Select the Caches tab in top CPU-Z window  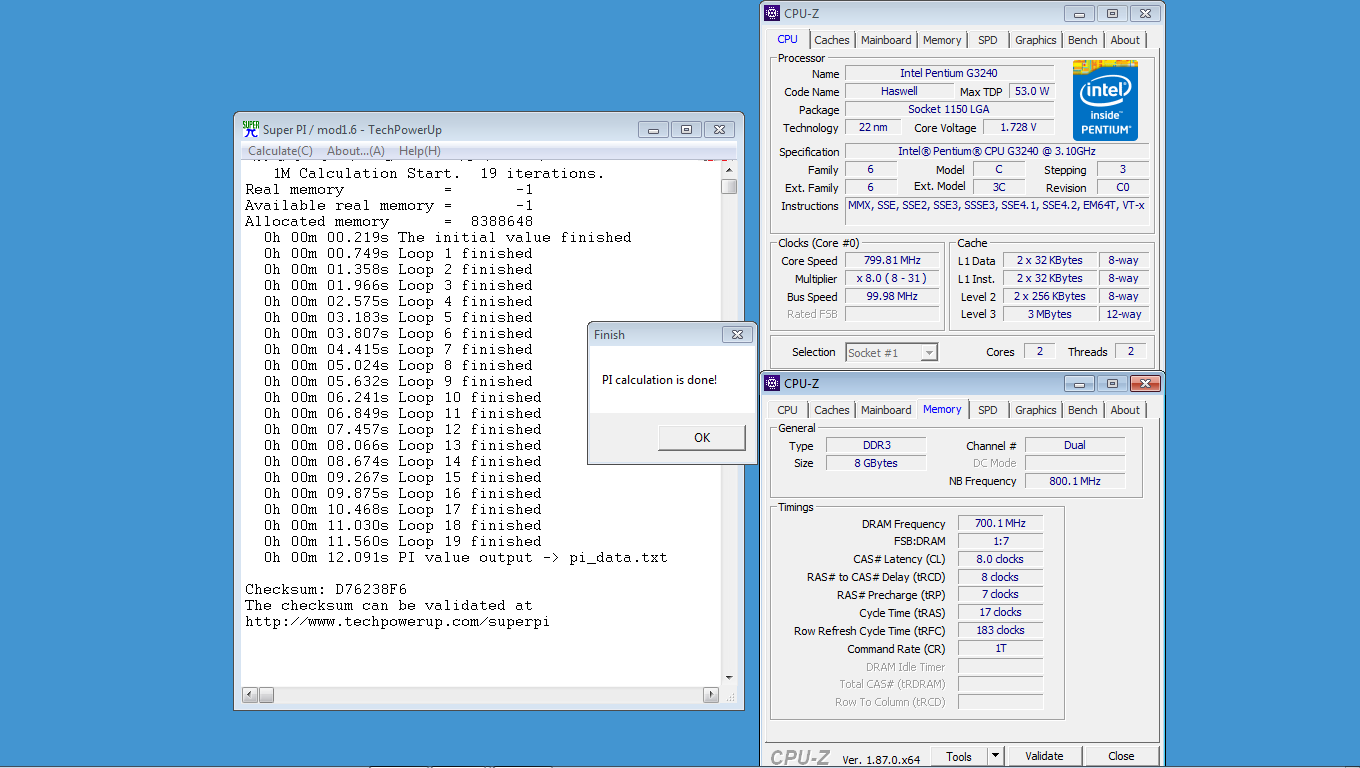[831, 41]
